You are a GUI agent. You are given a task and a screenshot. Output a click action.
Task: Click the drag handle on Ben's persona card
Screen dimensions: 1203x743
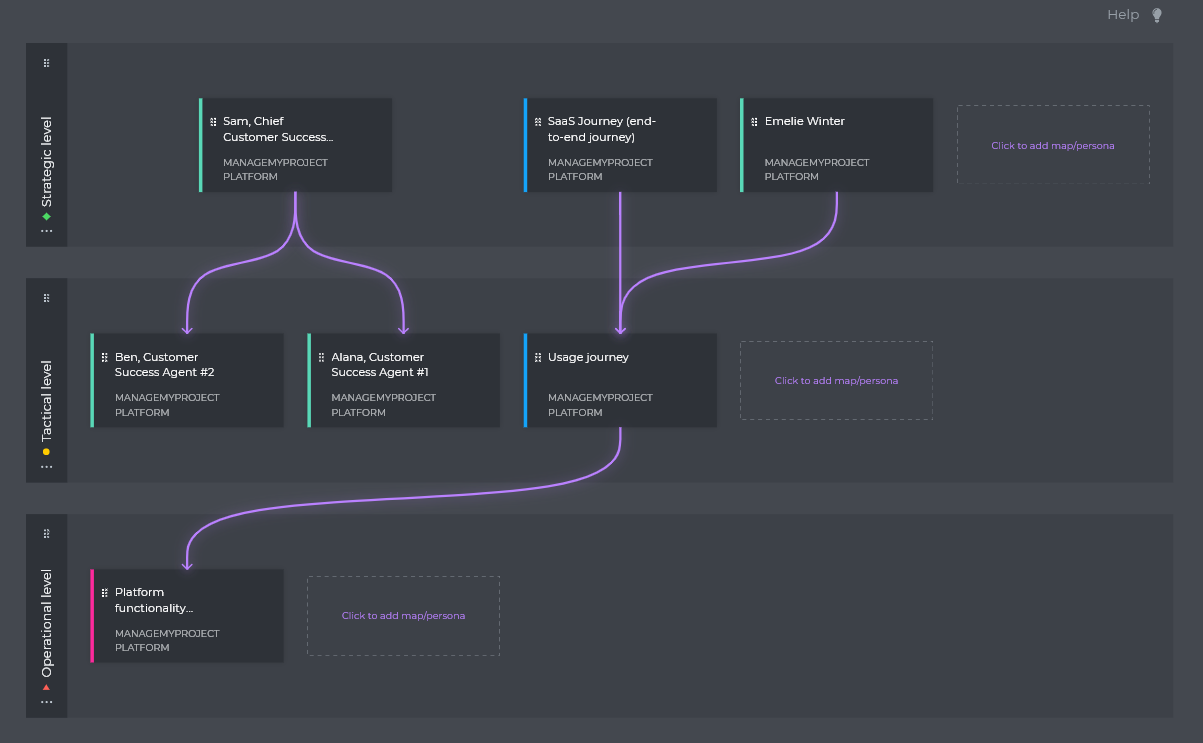tap(103, 357)
